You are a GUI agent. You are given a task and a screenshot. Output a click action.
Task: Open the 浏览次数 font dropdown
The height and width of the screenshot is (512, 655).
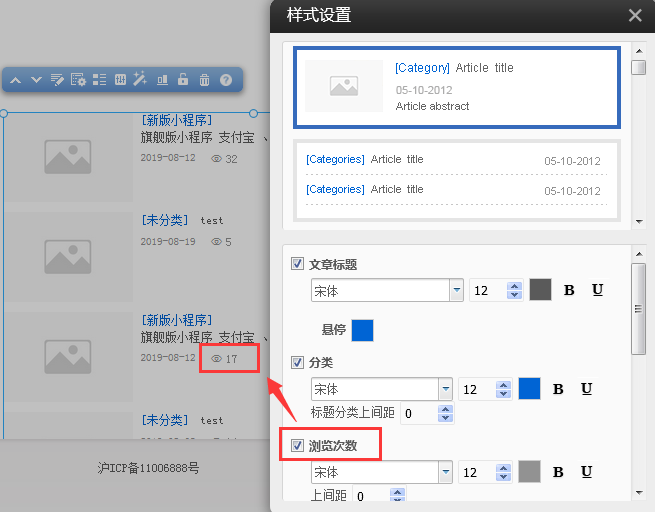point(445,472)
